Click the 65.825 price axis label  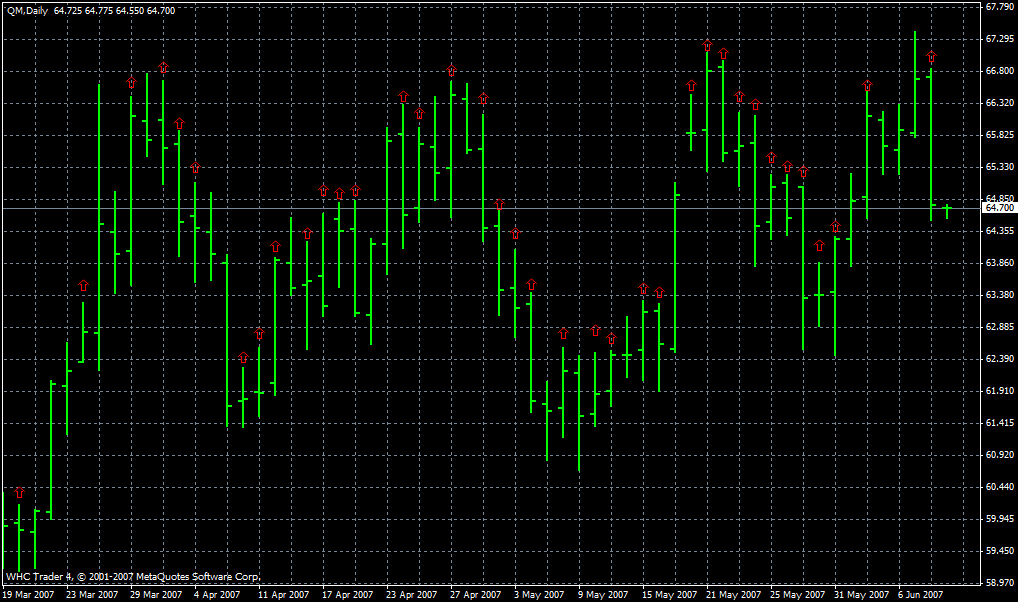click(x=1000, y=135)
